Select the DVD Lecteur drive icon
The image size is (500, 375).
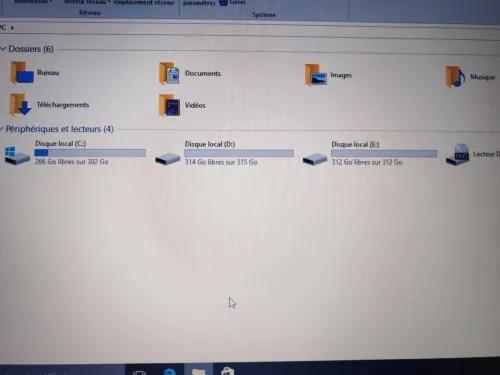coord(458,155)
